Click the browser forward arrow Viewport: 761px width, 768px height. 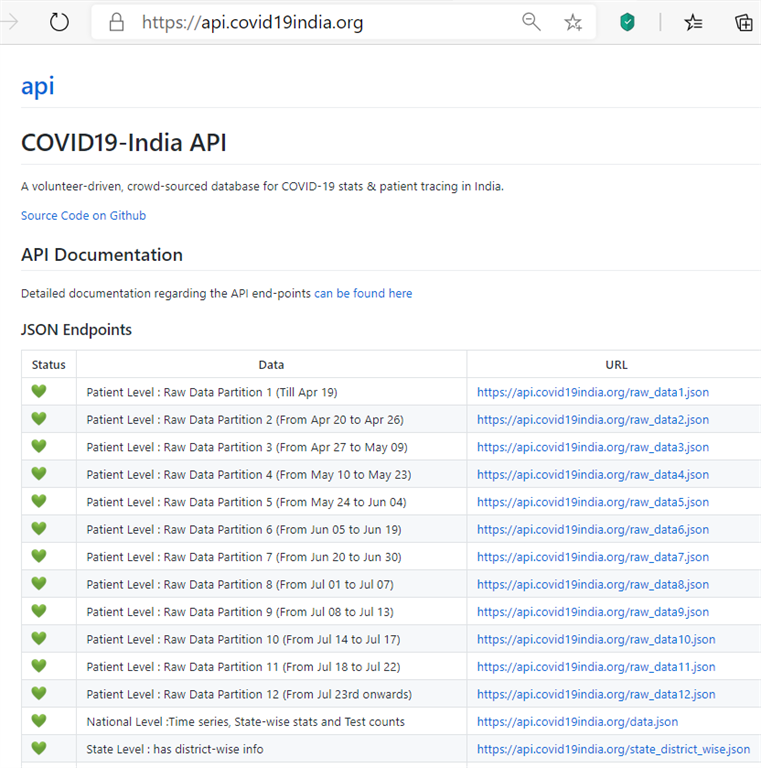click(x=10, y=22)
